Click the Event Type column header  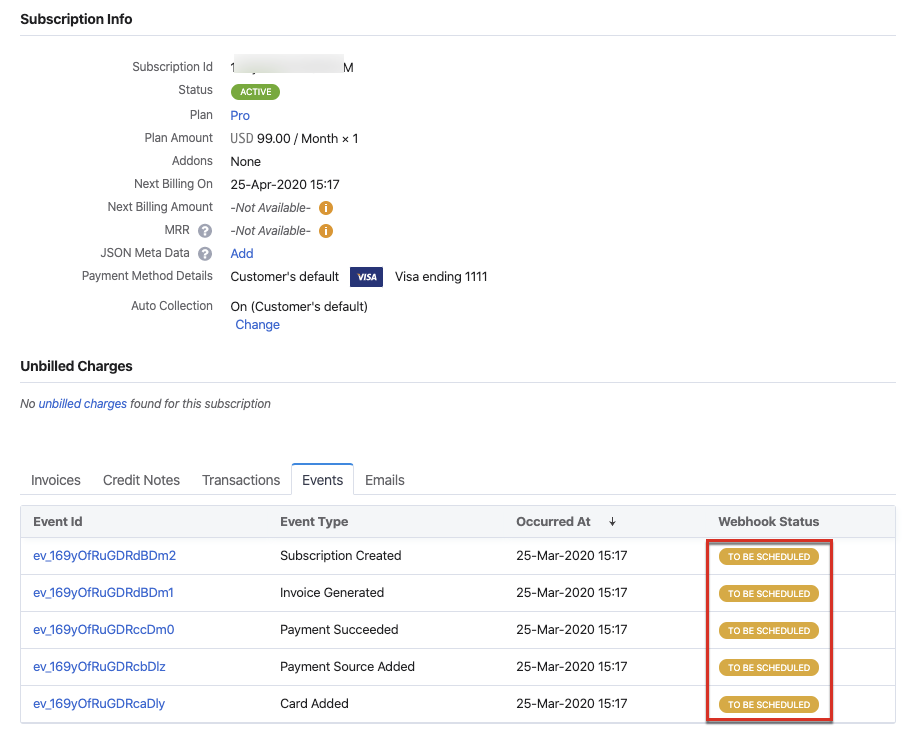tap(314, 522)
